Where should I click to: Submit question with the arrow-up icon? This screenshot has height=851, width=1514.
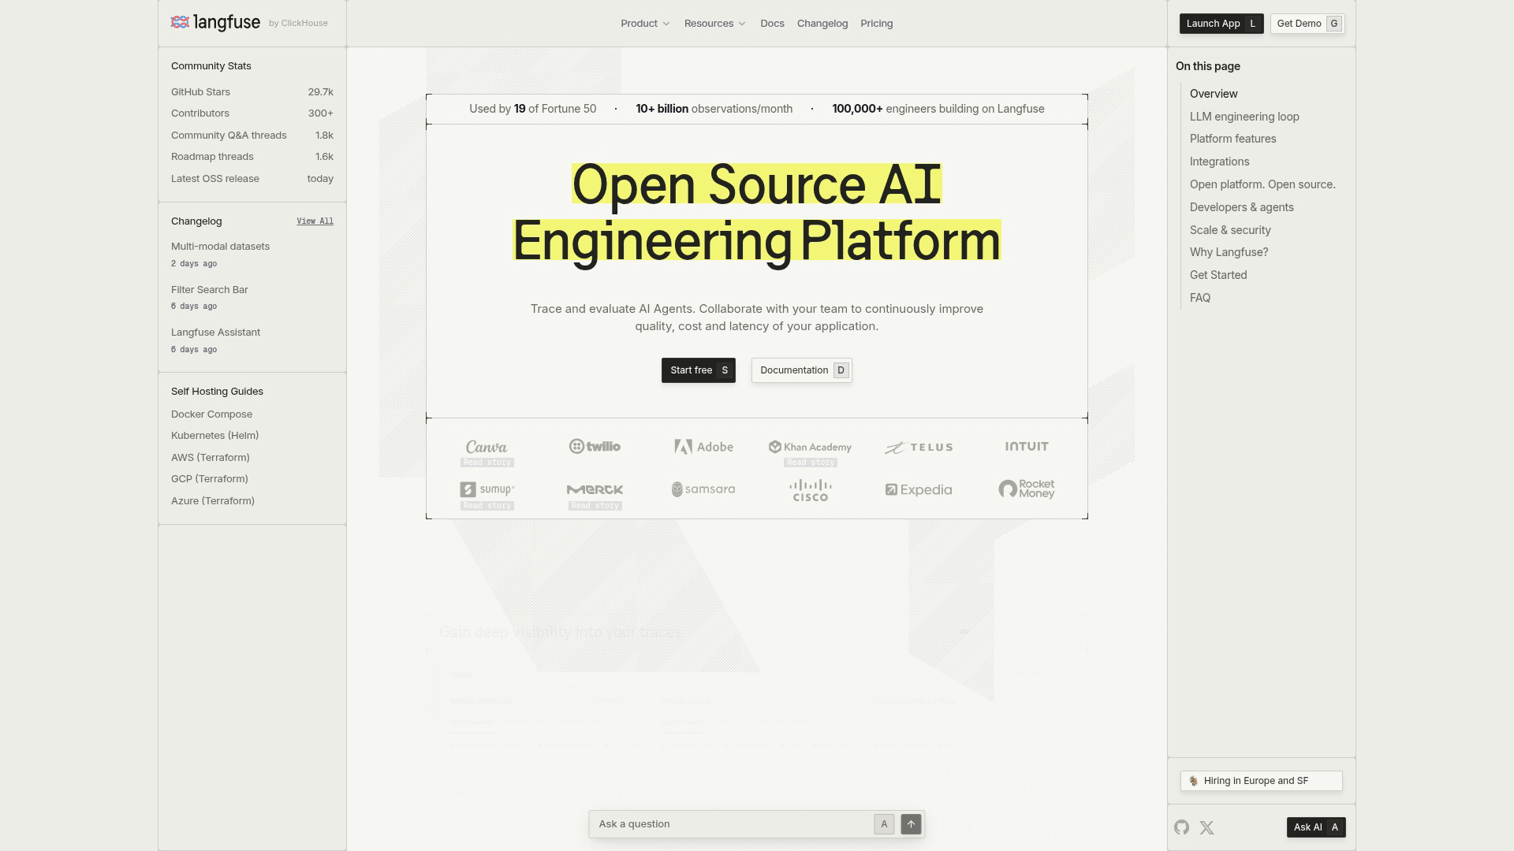click(x=911, y=824)
